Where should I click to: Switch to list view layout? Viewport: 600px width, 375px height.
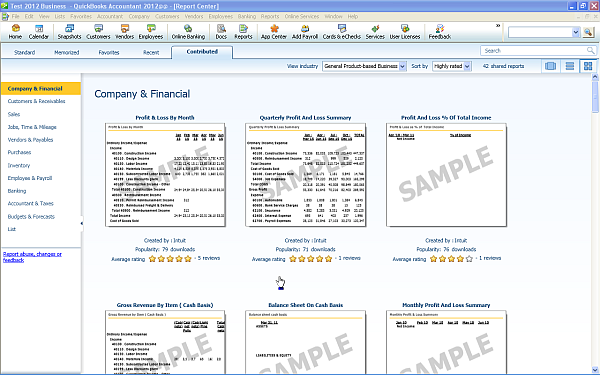click(x=570, y=66)
